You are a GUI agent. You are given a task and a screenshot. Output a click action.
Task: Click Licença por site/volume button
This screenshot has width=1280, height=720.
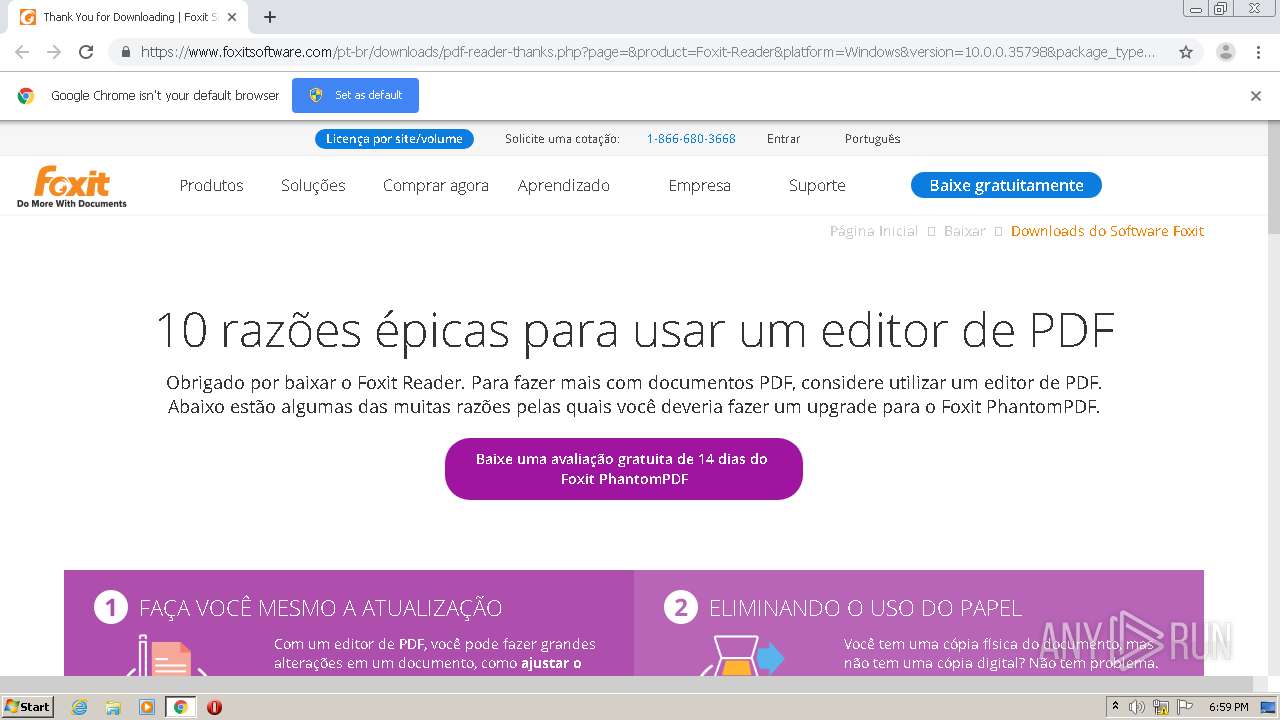coord(394,139)
